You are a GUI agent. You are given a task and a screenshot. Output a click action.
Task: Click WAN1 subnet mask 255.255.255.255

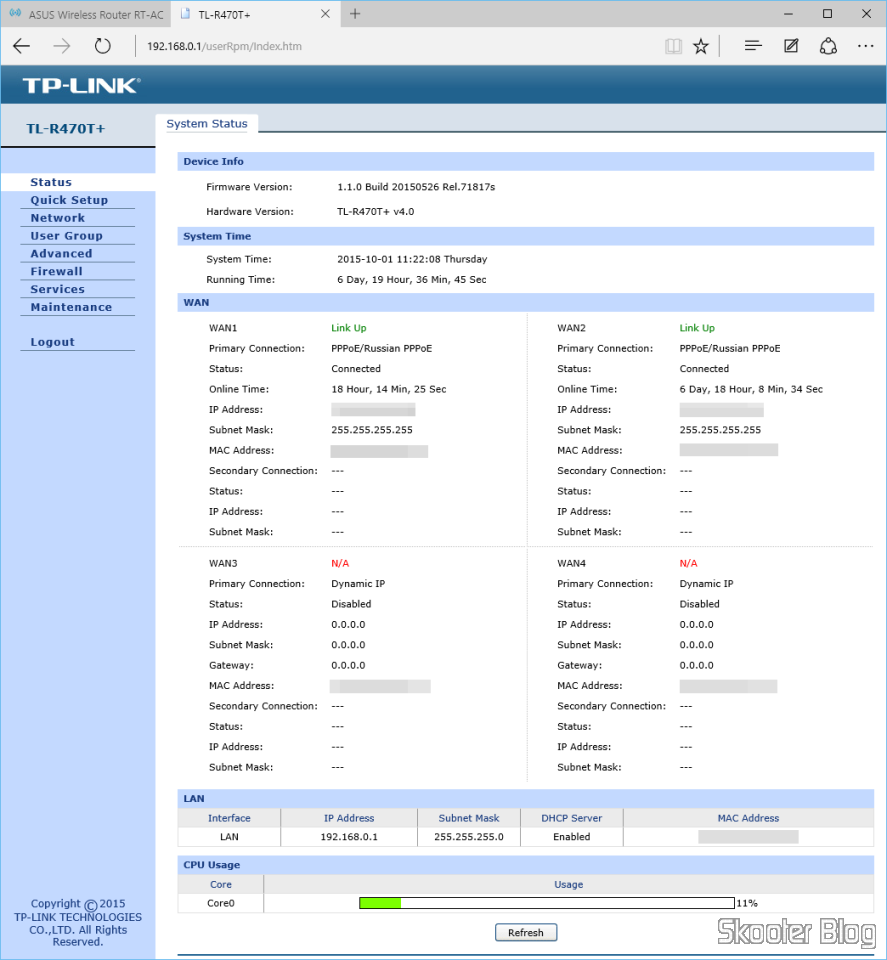click(x=372, y=430)
